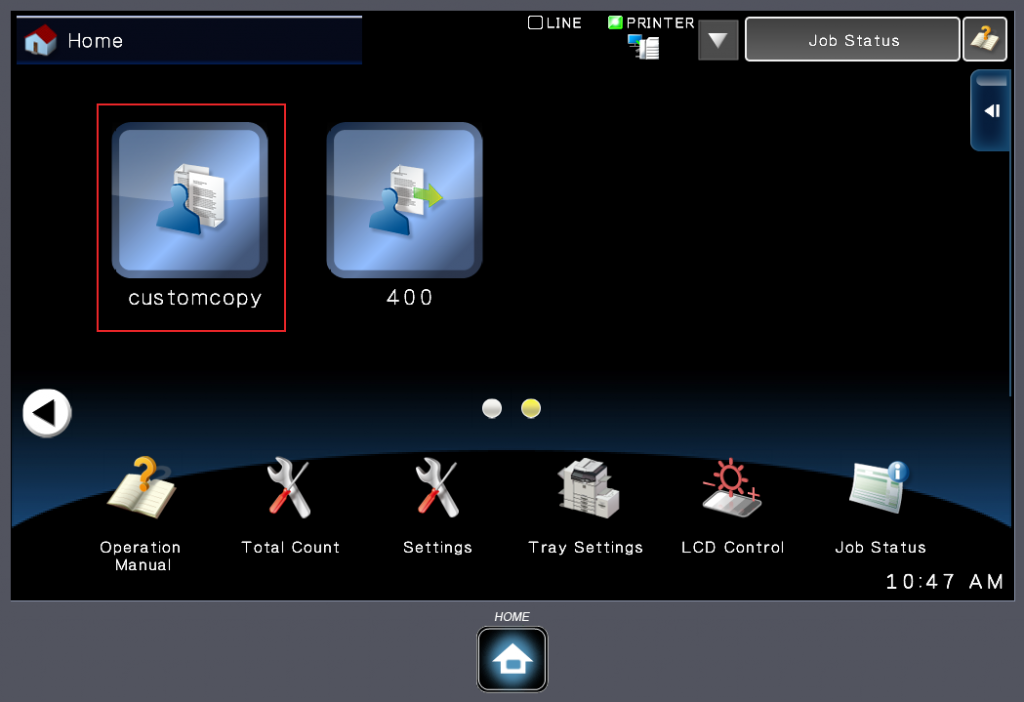1024x702 pixels.
Task: Click the Job Status button at top
Action: click(x=853, y=40)
